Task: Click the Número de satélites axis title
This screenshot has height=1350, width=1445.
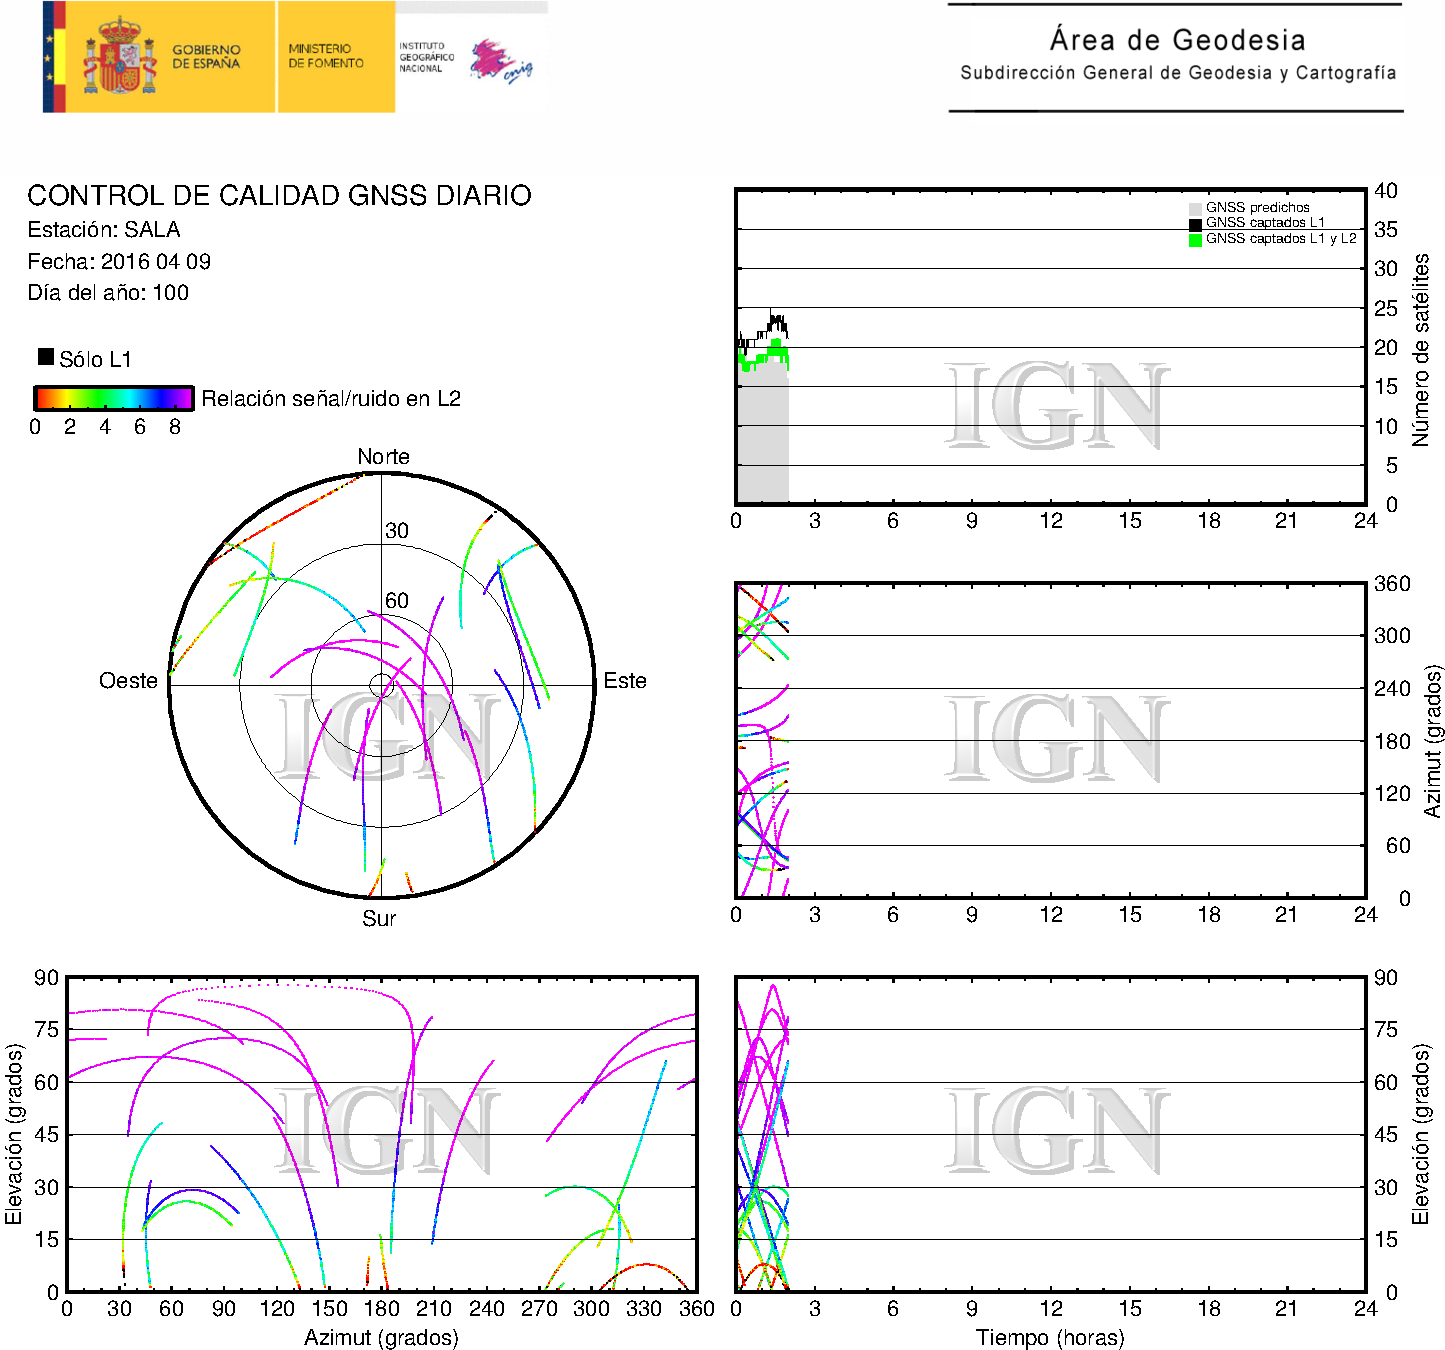Action: point(1420,349)
